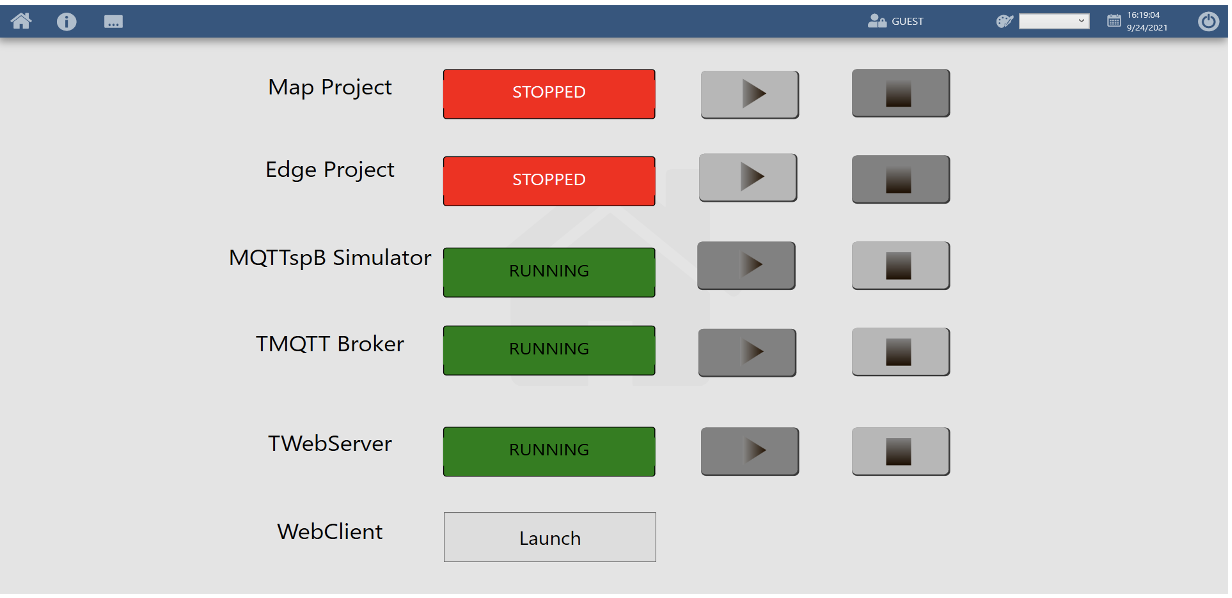Click the "Edge Project" label

pos(330,170)
